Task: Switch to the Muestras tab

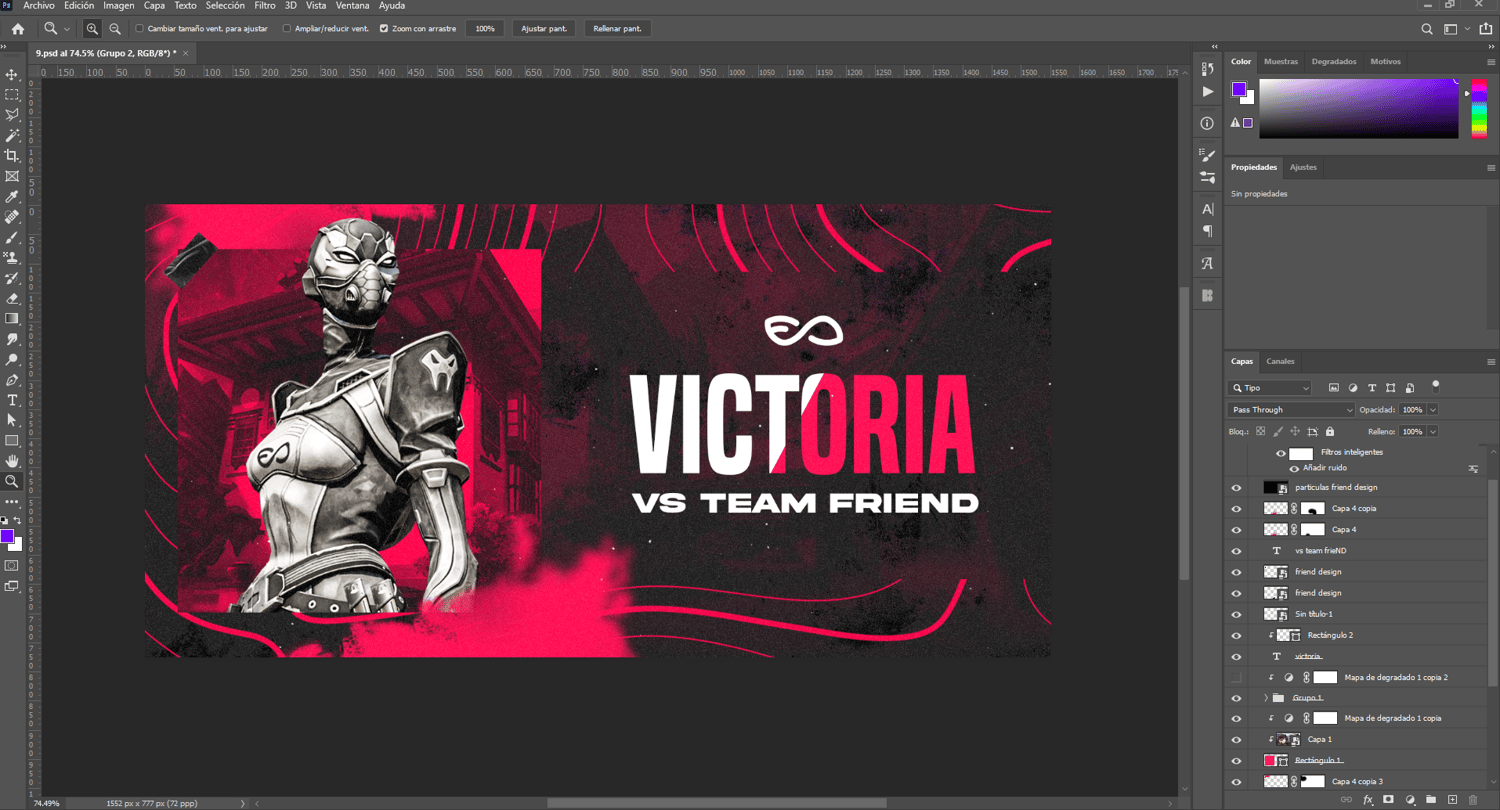Action: [x=1281, y=62]
